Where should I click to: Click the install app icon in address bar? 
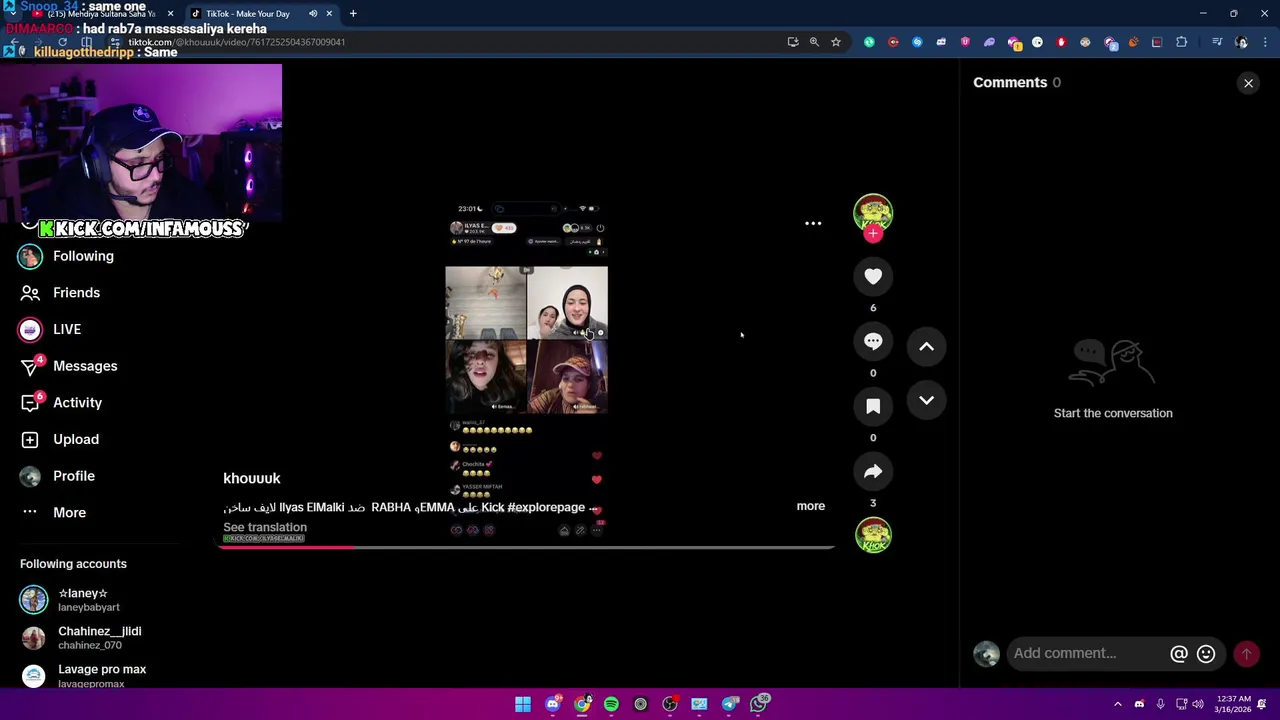793,42
